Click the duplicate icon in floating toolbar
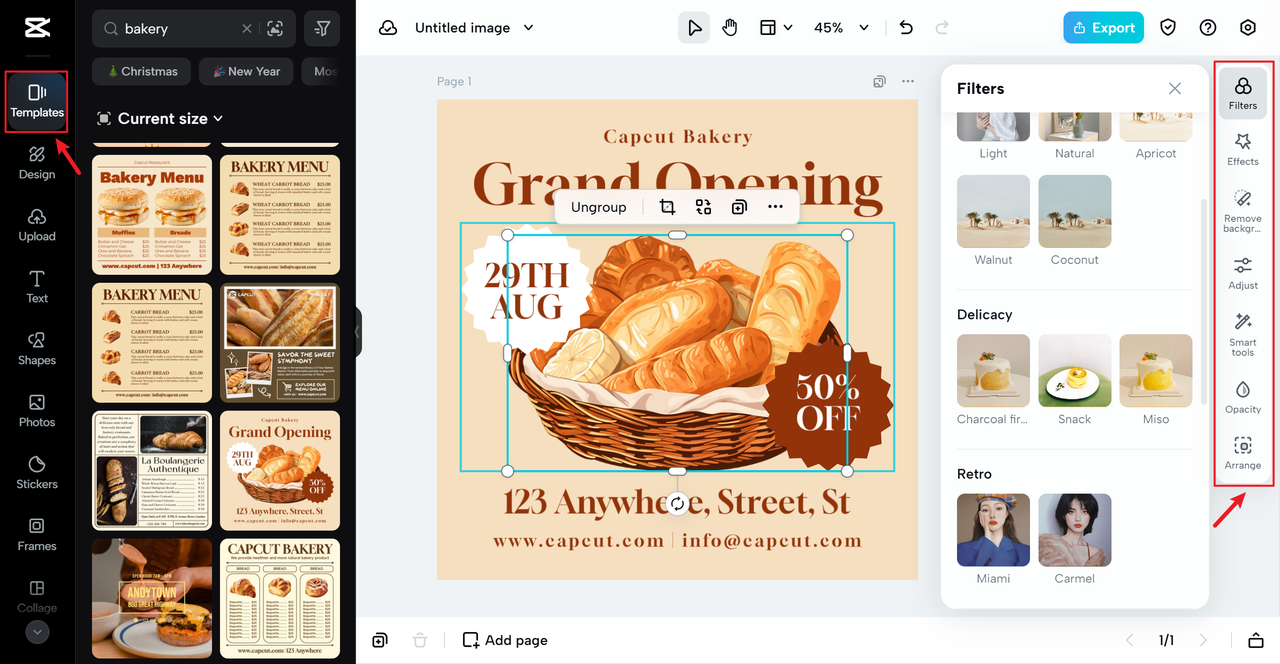Screen dimensions: 1280x664 point(739,207)
